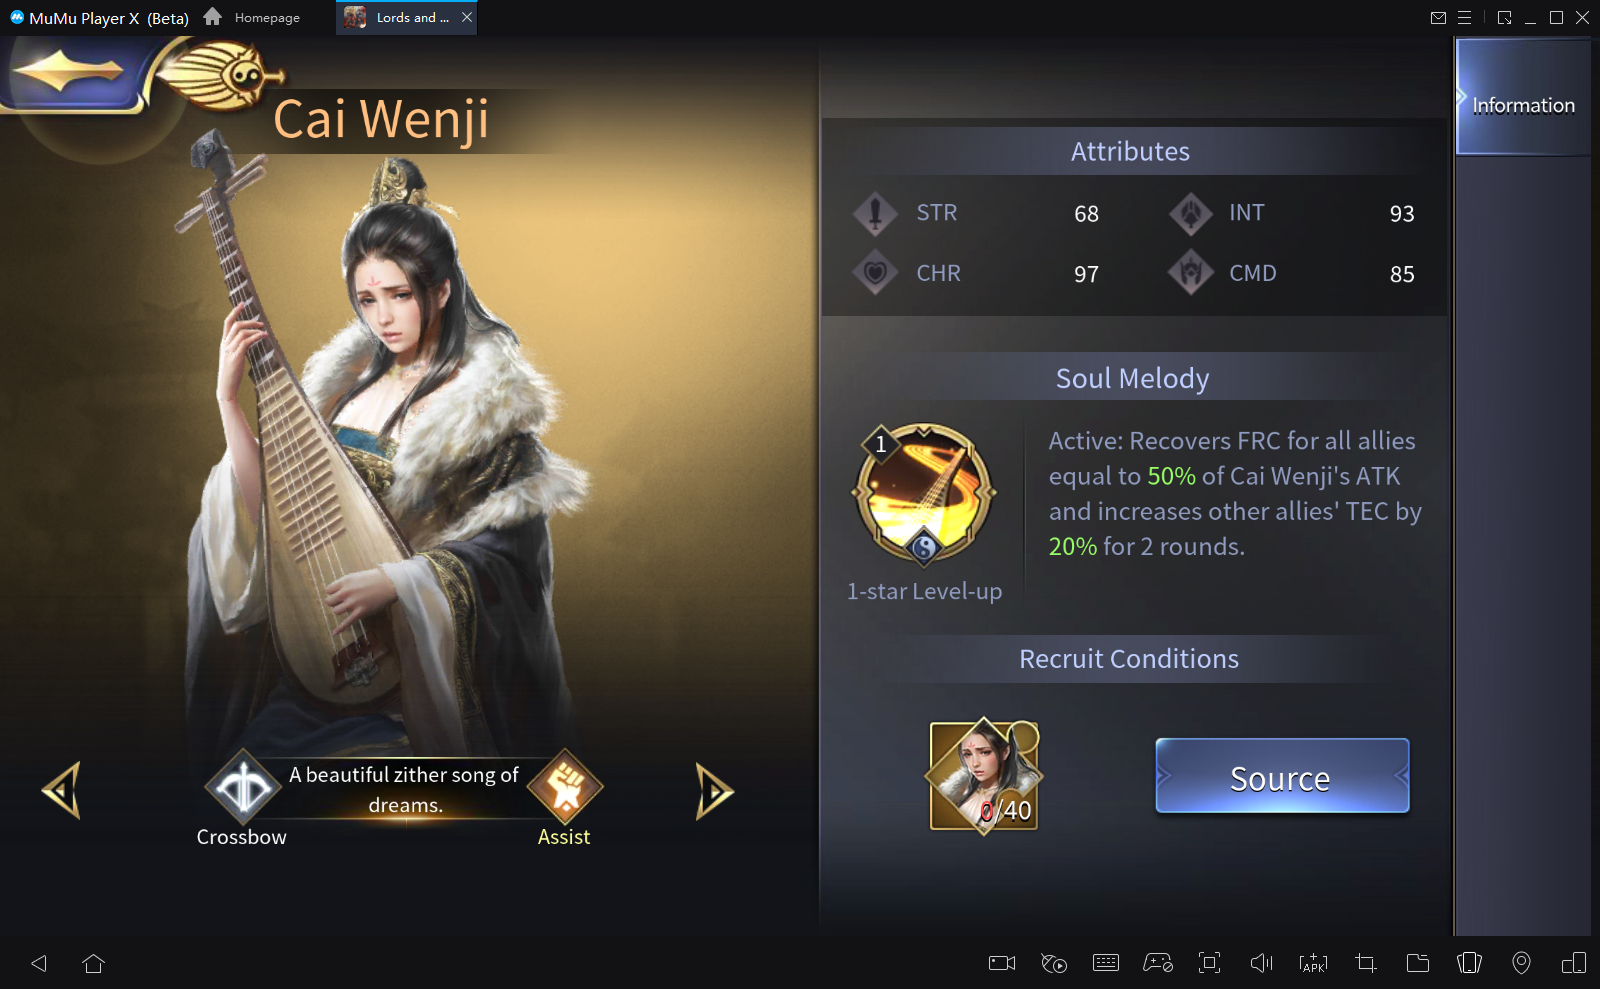Show the next hero with right arrow
The height and width of the screenshot is (989, 1600).
[x=714, y=791]
